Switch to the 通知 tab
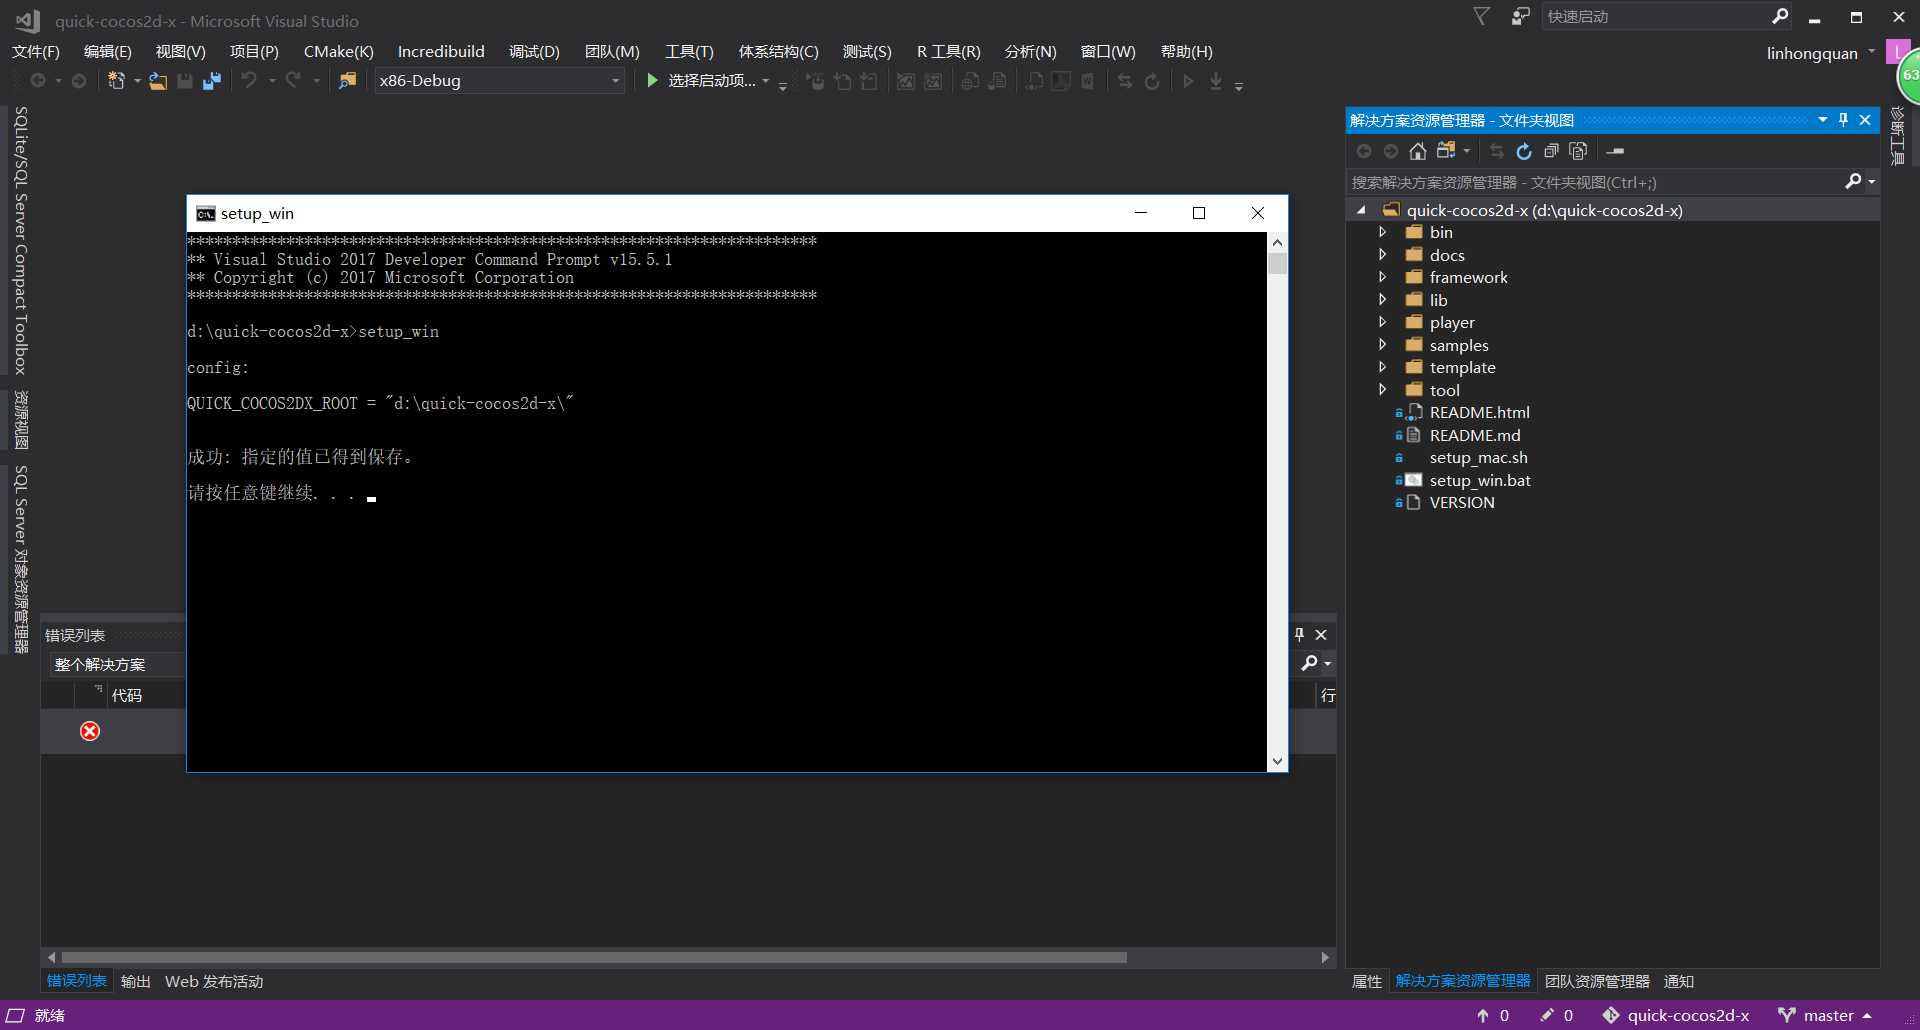Viewport: 1920px width, 1030px height. tap(1678, 982)
